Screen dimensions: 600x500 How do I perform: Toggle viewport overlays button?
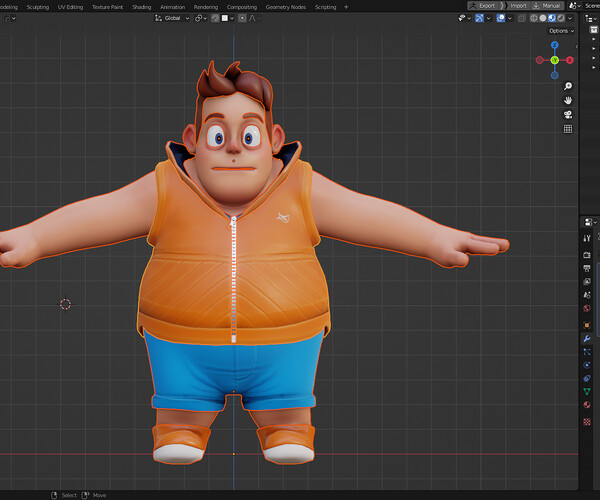[x=500, y=18]
